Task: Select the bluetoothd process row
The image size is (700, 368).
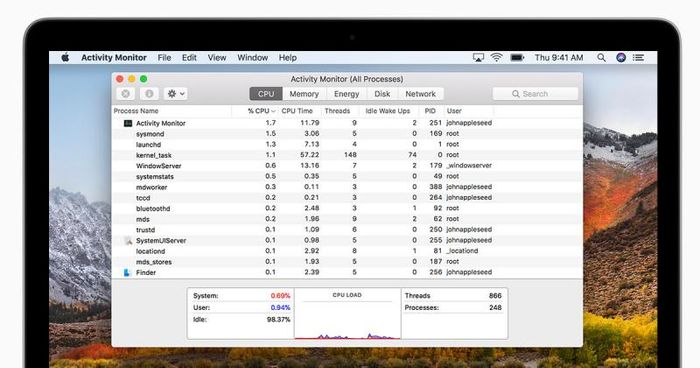Action: pyautogui.click(x=347, y=208)
